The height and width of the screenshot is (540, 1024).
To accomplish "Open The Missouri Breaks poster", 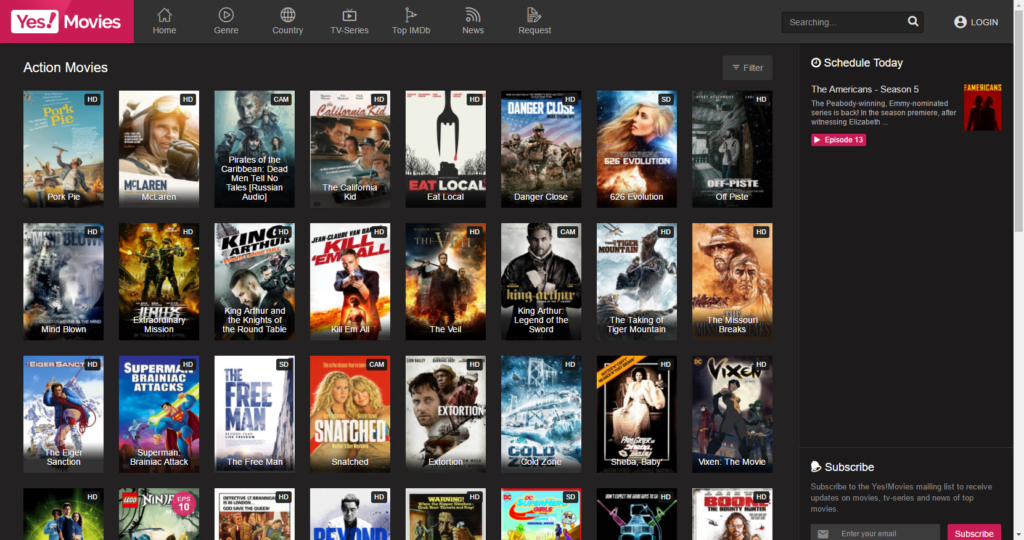I will 732,281.
